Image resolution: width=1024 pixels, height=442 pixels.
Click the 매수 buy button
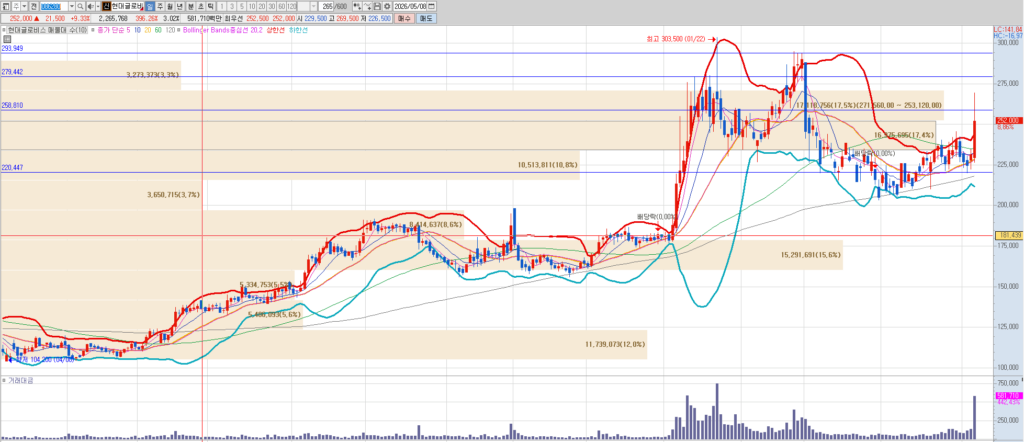click(x=404, y=18)
